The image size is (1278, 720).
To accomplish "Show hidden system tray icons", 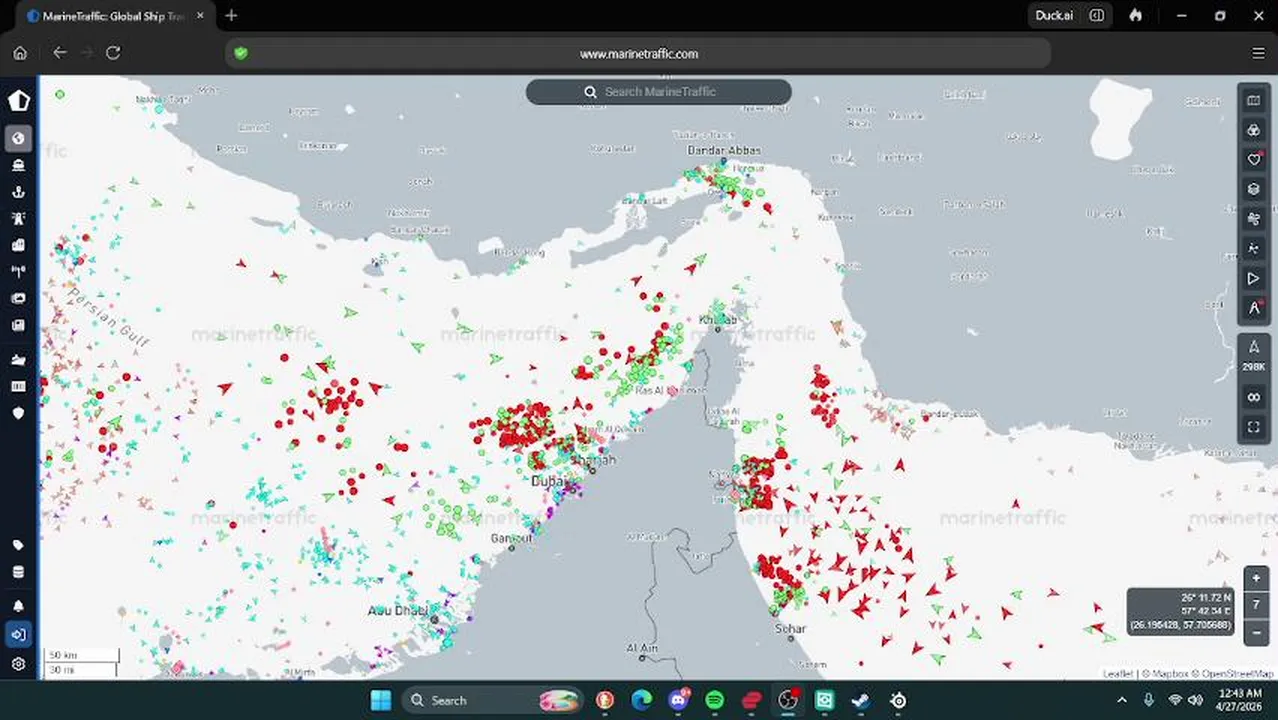I will tap(1121, 700).
